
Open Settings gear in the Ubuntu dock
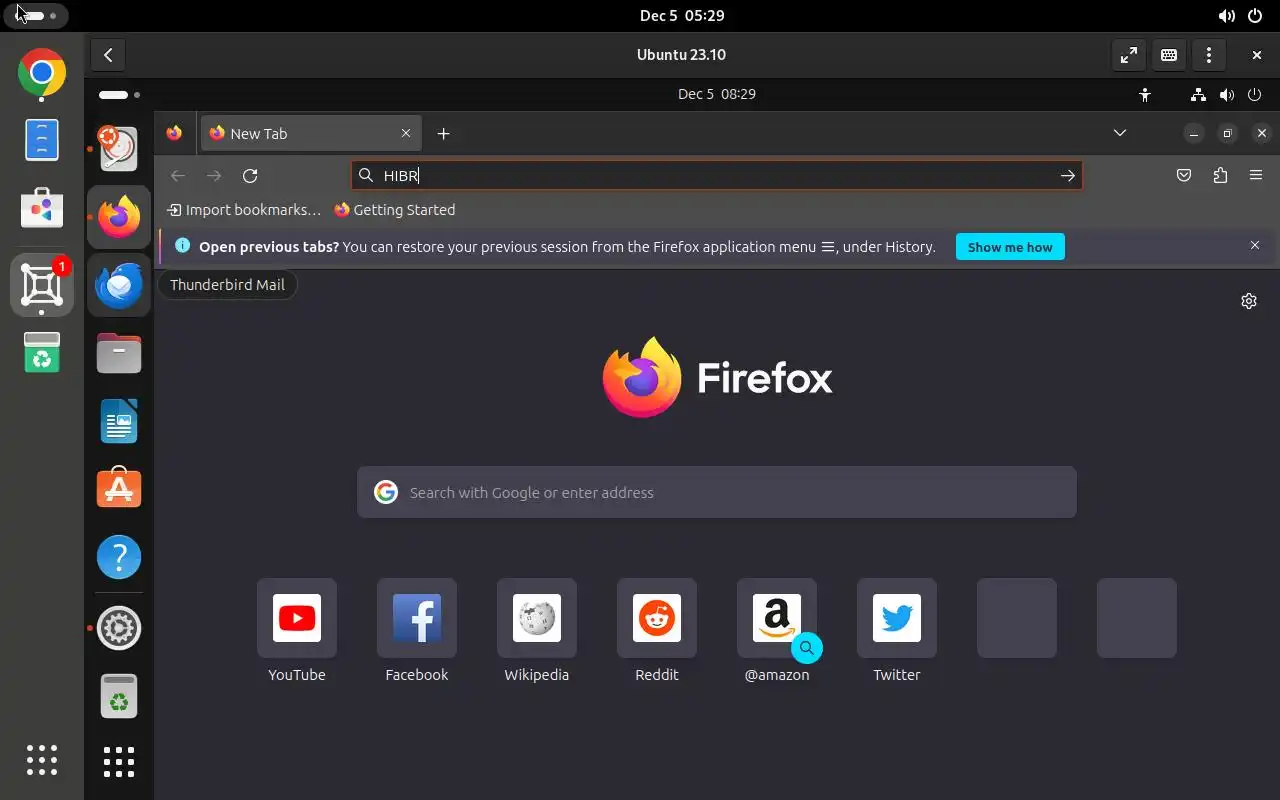[x=119, y=628]
